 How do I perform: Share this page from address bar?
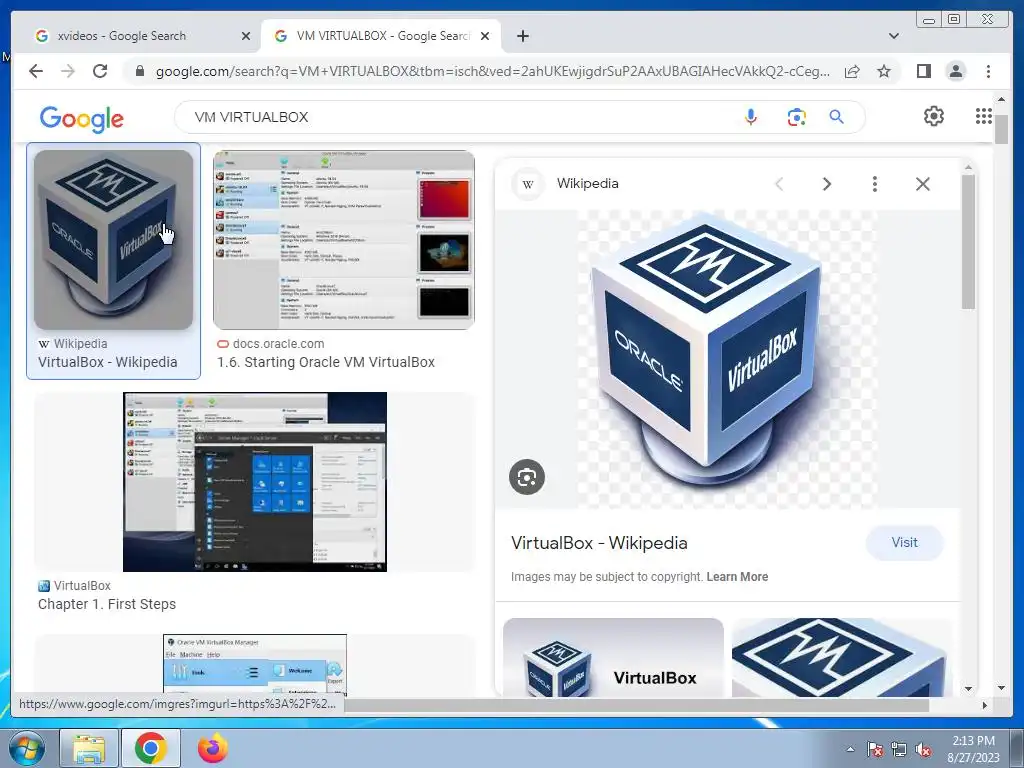tap(852, 71)
